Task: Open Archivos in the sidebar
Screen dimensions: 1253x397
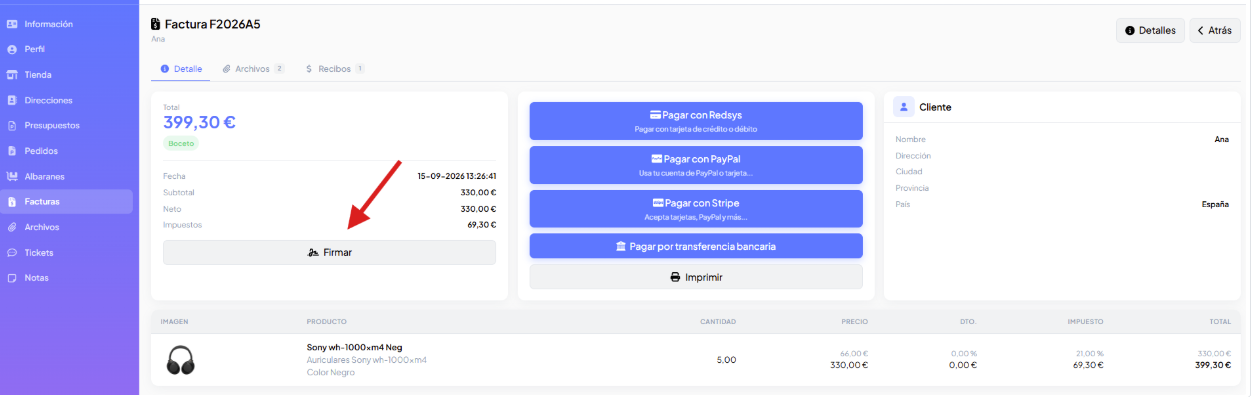Action: (66, 227)
